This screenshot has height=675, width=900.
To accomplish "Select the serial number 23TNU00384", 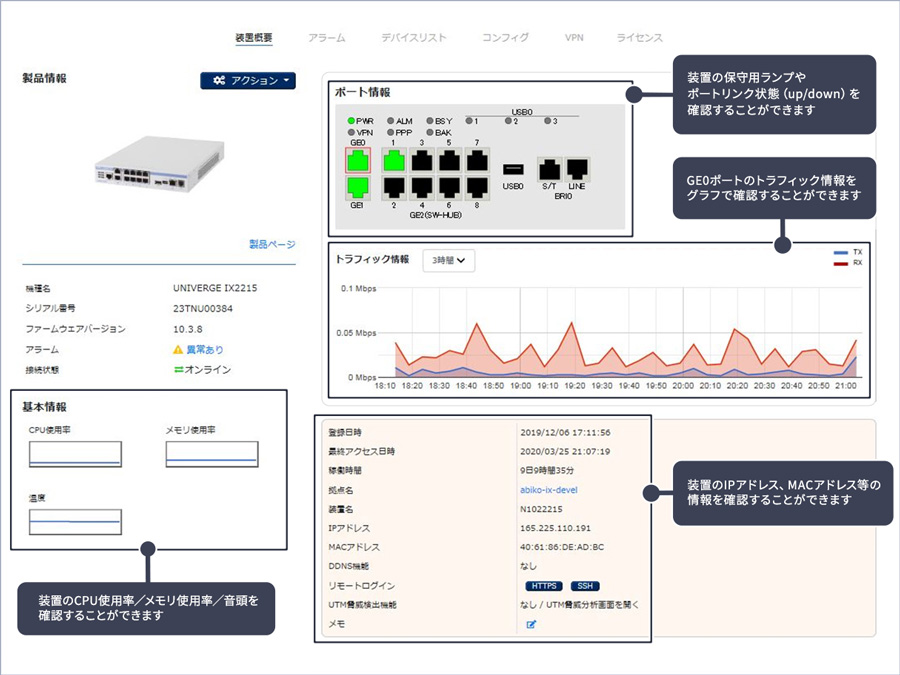I will pyautogui.click(x=203, y=309).
